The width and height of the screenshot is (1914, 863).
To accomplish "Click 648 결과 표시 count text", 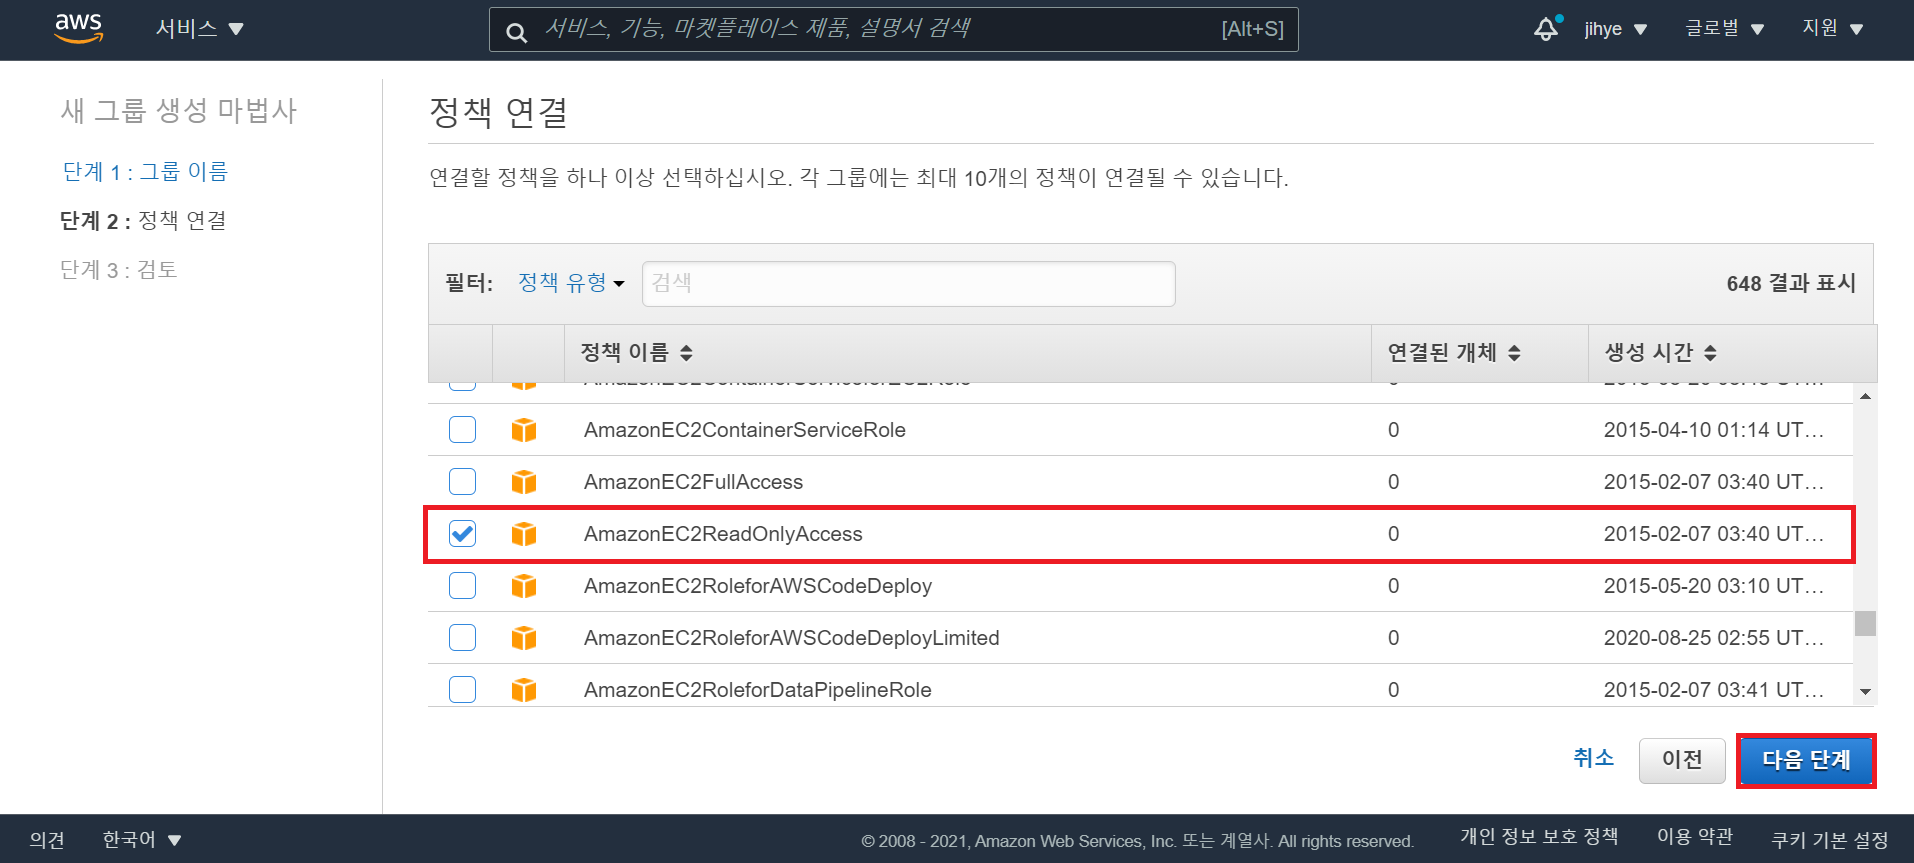I will pyautogui.click(x=1791, y=283).
